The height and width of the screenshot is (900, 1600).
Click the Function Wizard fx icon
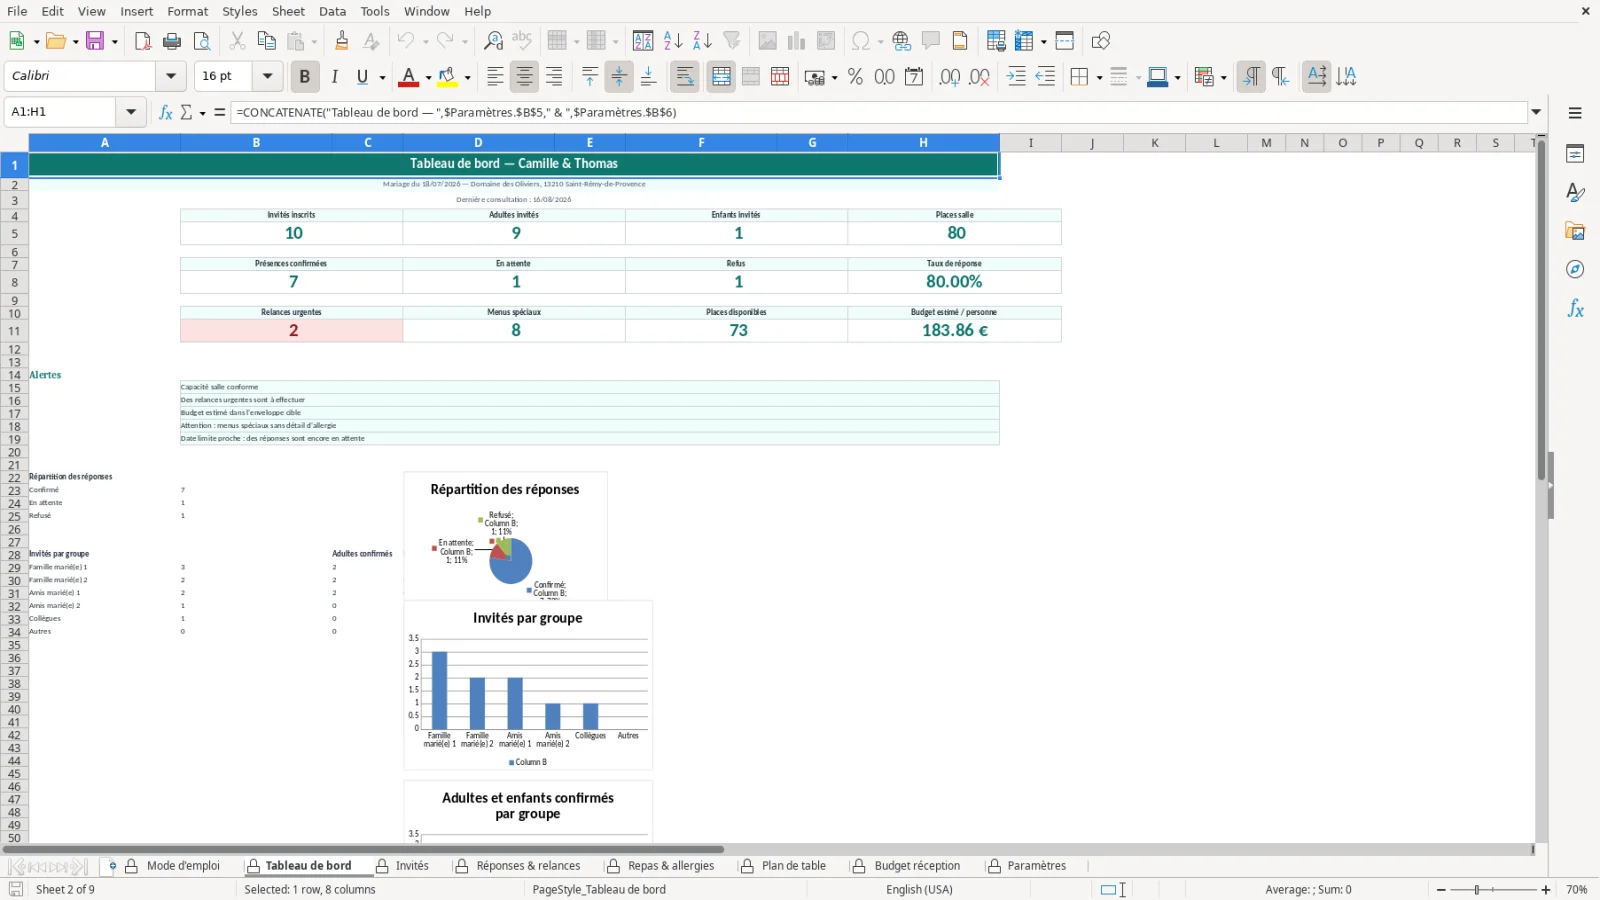coord(166,112)
